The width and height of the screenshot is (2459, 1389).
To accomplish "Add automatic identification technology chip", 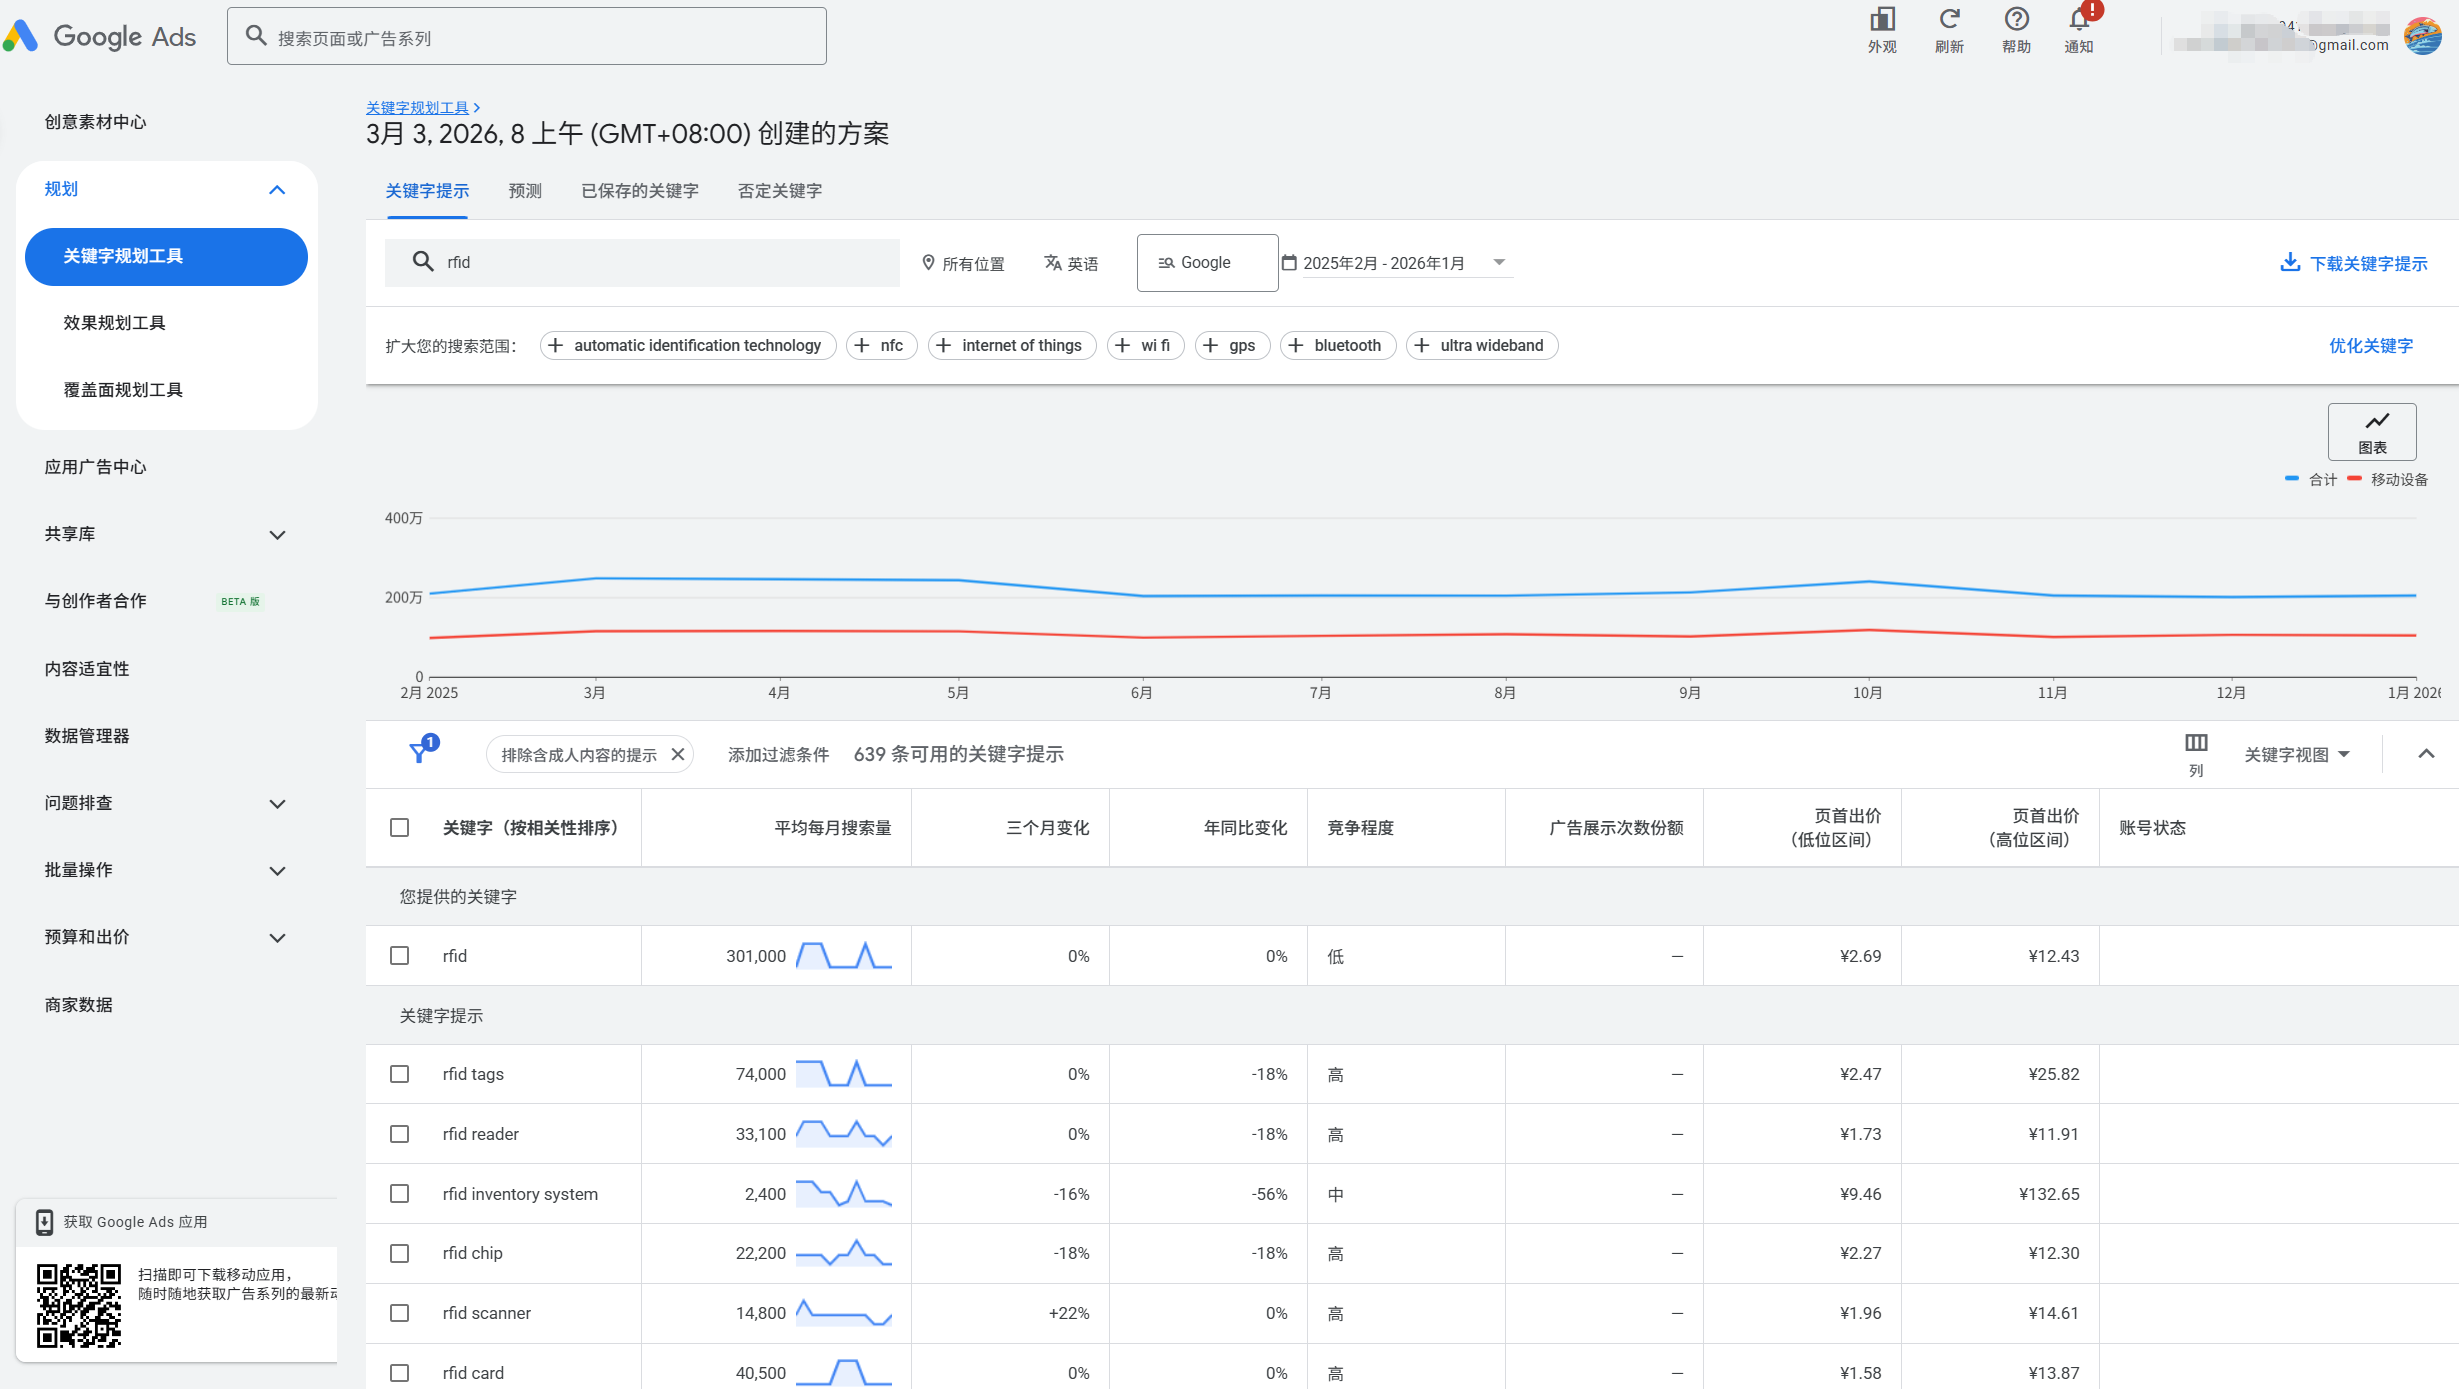I will 688,345.
